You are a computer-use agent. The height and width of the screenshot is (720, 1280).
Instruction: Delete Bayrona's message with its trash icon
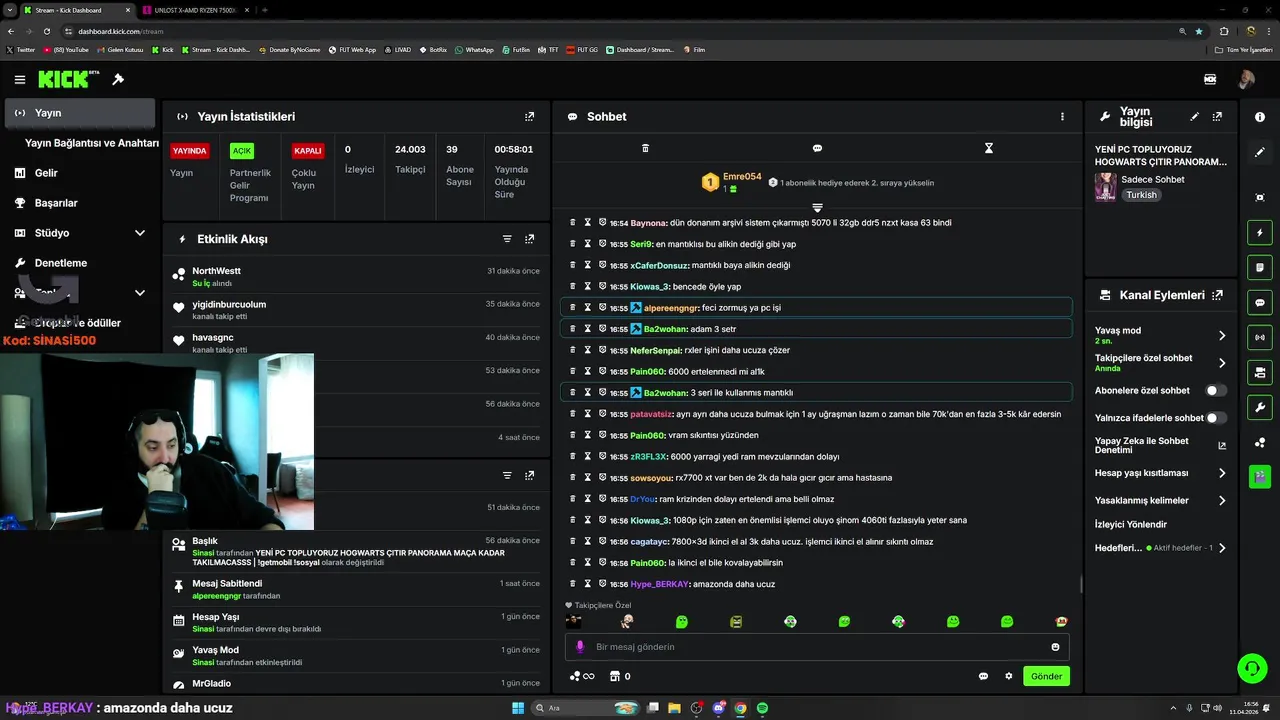tap(573, 223)
